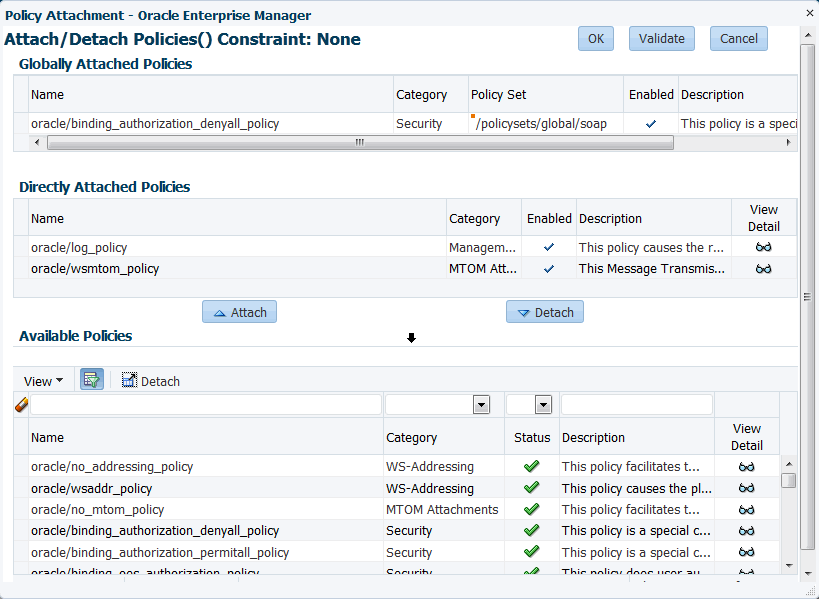View detail glasses for oracle/wsaddr_policy
Viewport: 819px width, 599px height.
point(746,488)
